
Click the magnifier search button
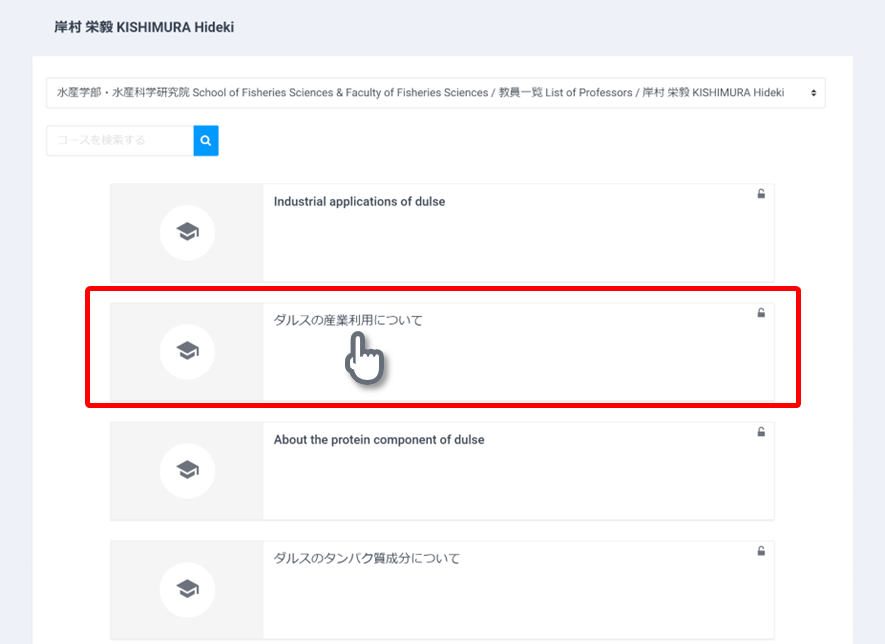pyautogui.click(x=206, y=141)
